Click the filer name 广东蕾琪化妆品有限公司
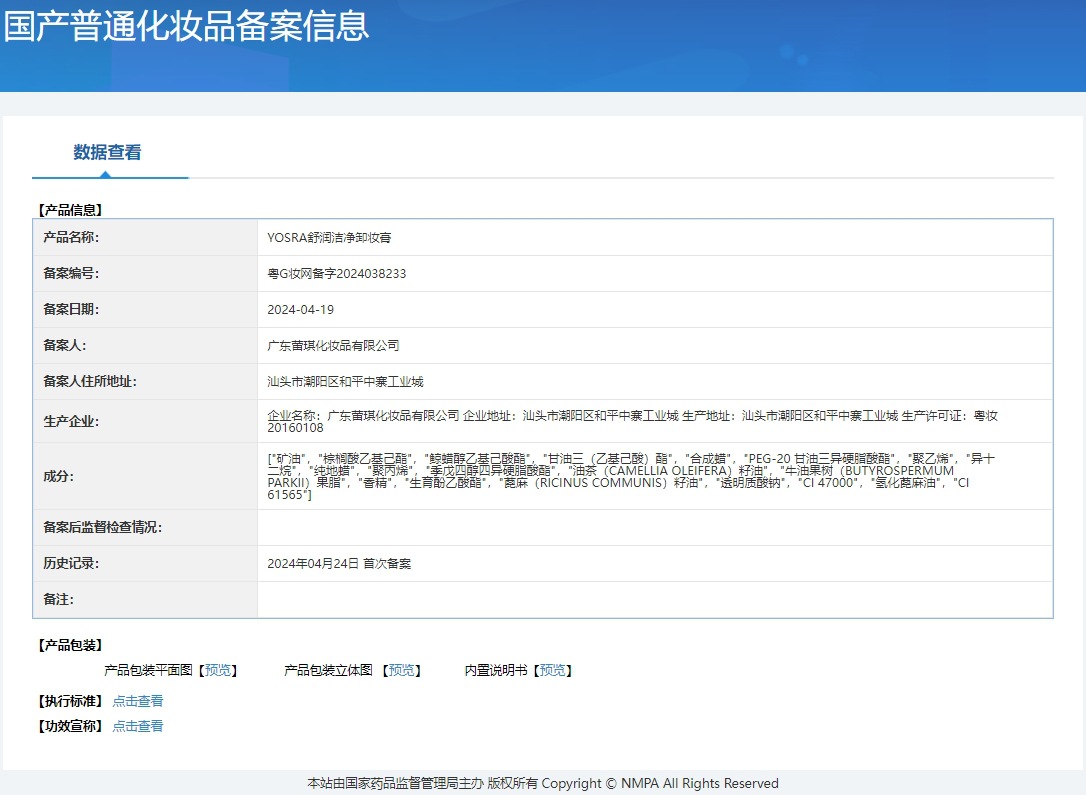 [333, 346]
